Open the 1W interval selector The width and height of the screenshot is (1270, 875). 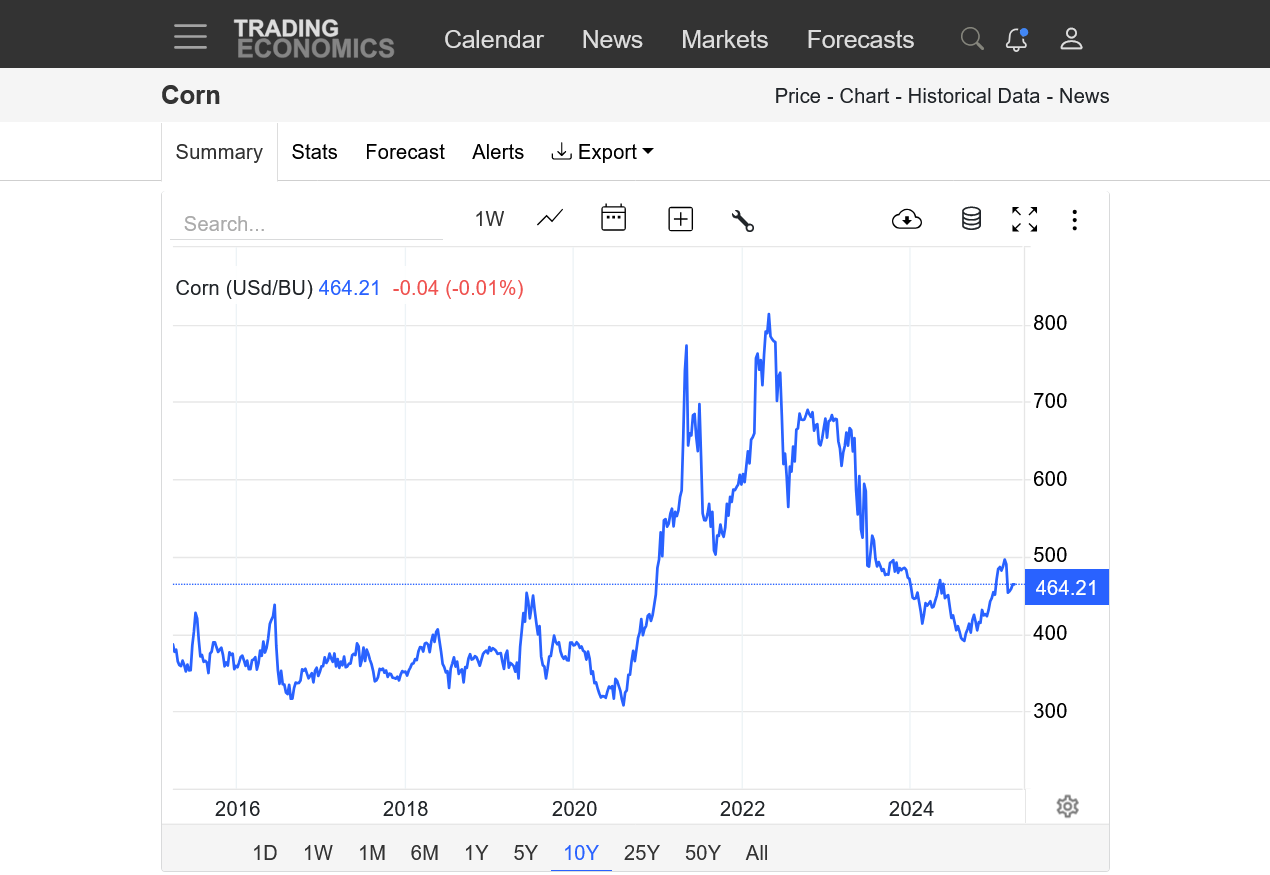489,219
